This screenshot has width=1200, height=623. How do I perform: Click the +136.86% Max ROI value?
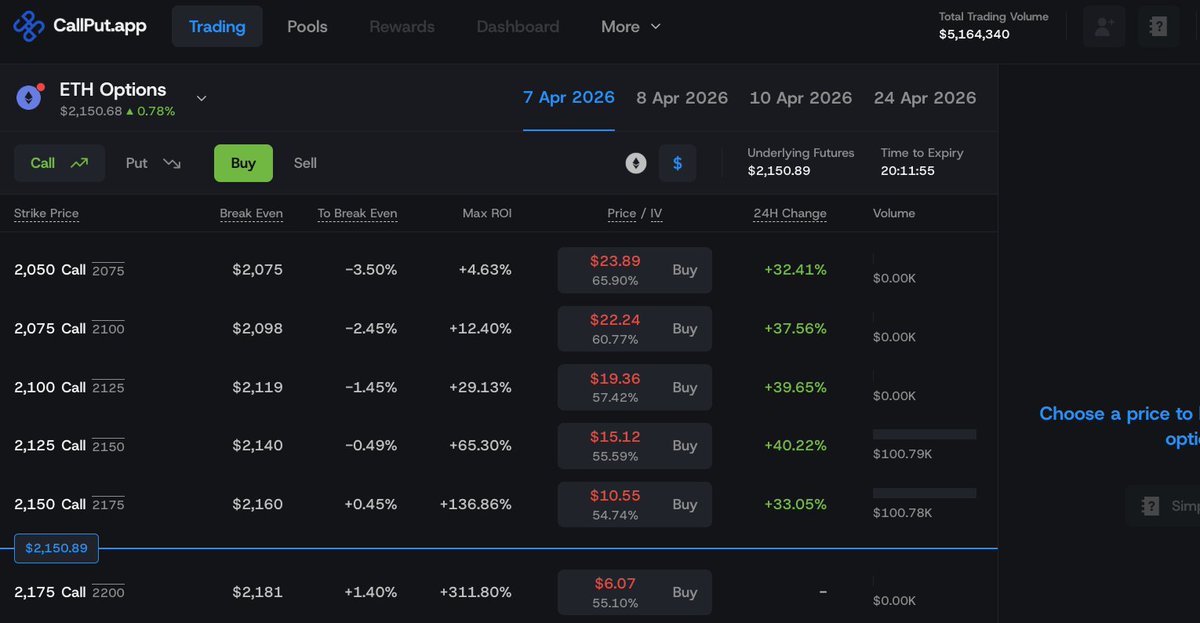(475, 505)
